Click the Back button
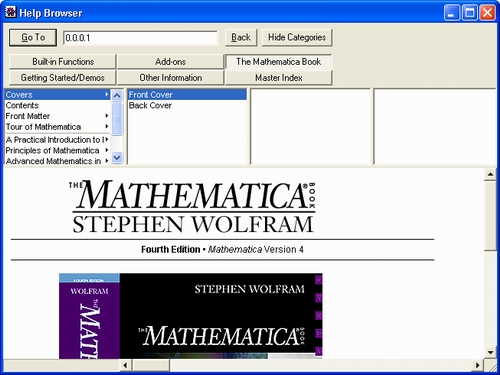This screenshot has width=500, height=375. tap(241, 37)
